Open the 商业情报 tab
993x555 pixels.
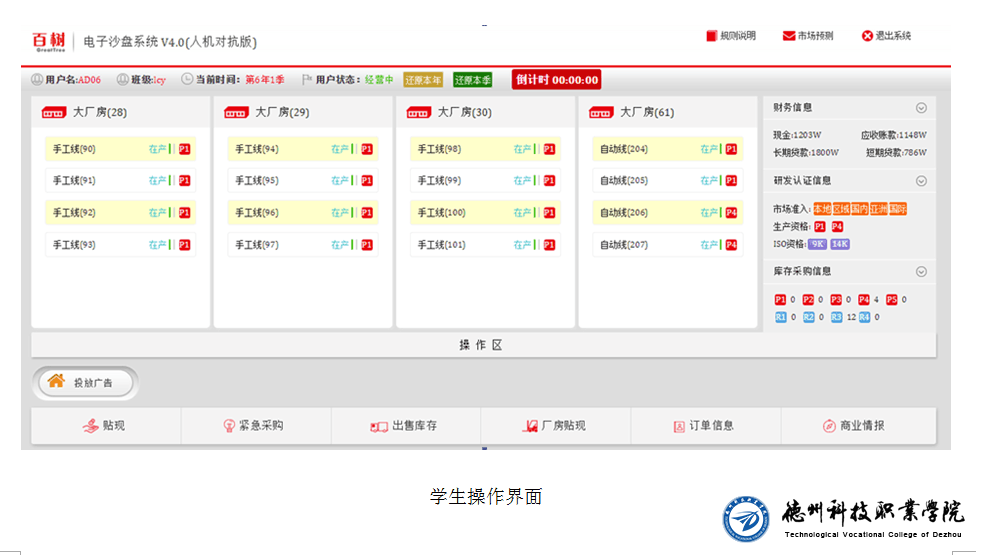[x=856, y=426]
